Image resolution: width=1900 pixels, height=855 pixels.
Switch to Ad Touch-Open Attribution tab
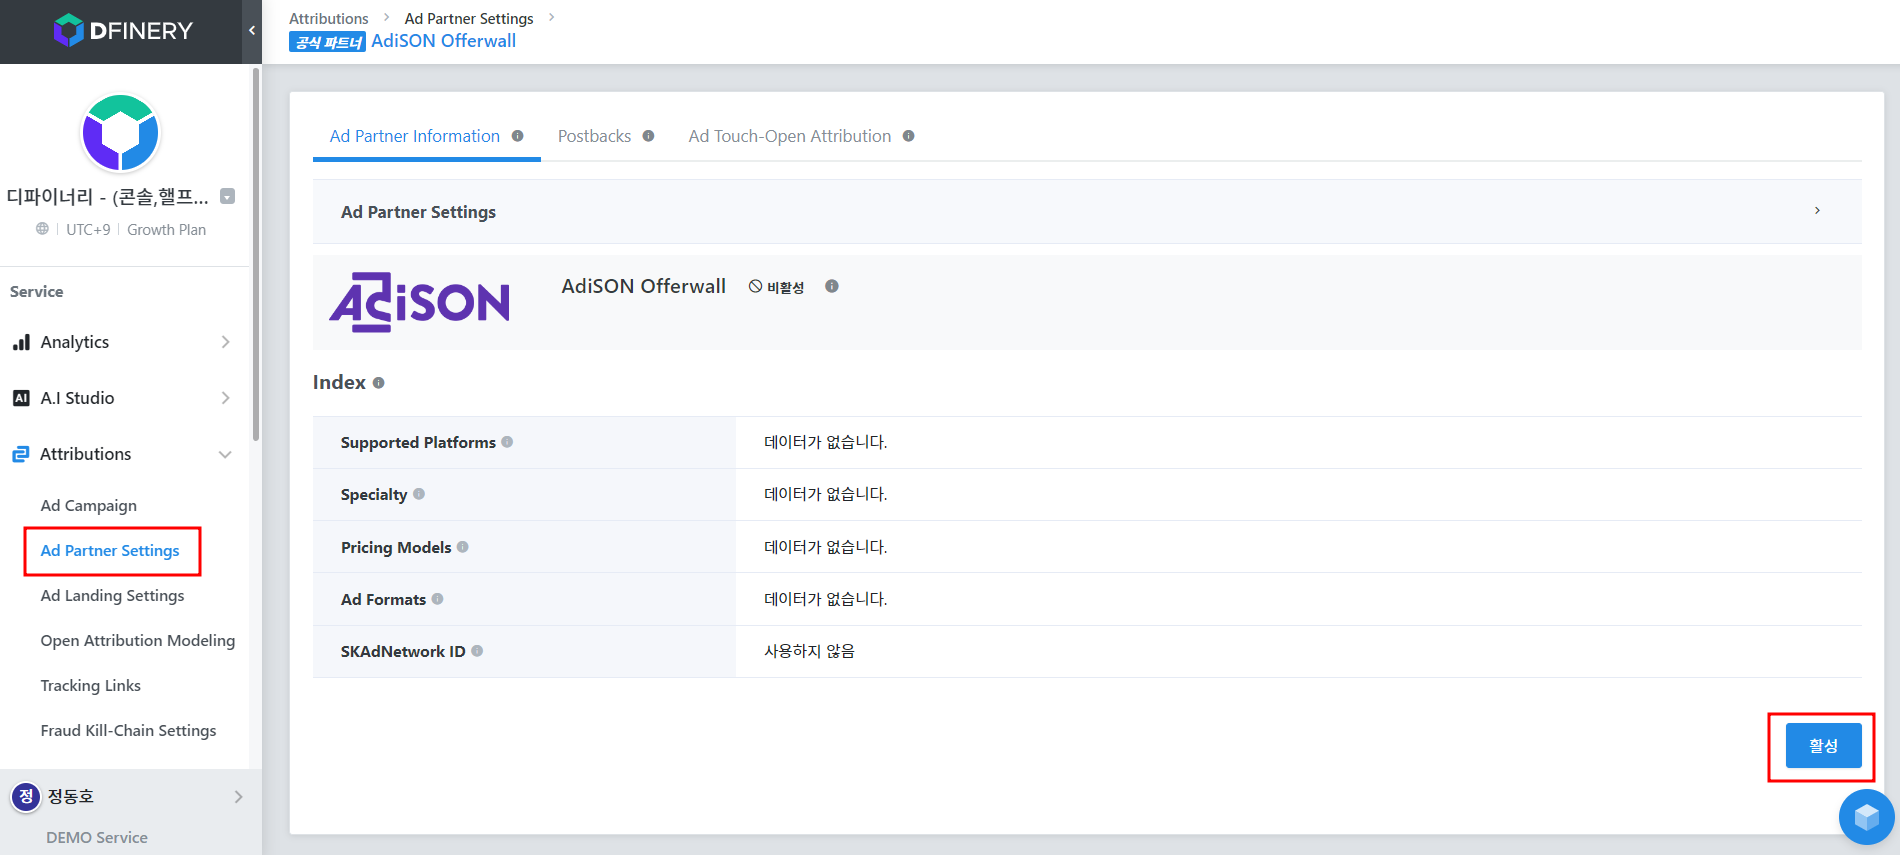point(790,136)
